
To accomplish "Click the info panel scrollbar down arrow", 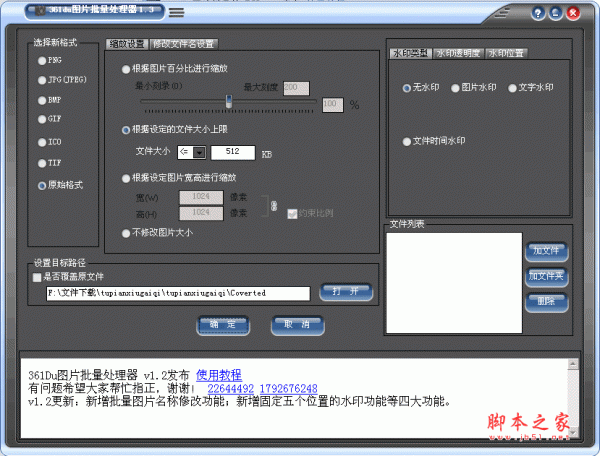I will click(x=573, y=433).
